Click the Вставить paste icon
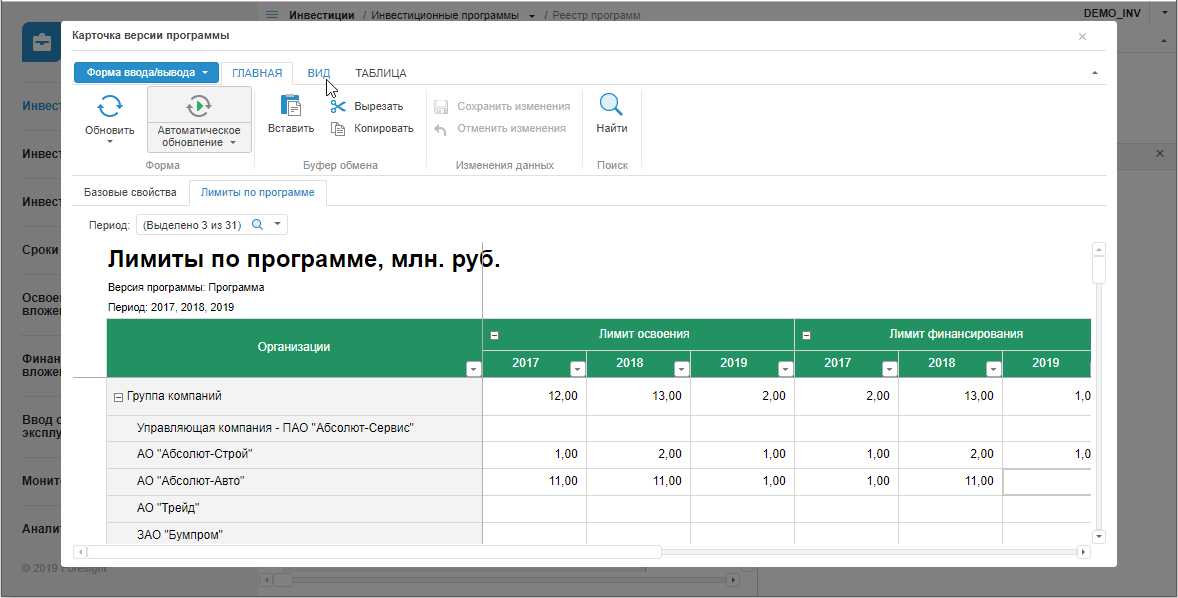The width and height of the screenshot is (1178, 598). [x=290, y=106]
